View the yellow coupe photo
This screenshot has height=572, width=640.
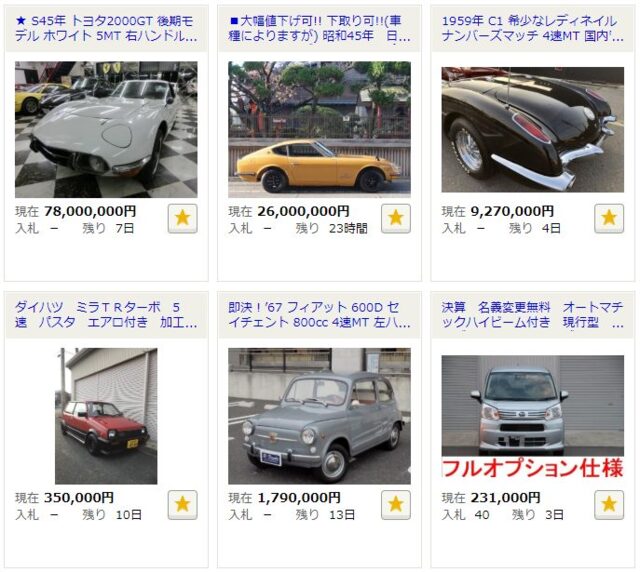click(319, 129)
